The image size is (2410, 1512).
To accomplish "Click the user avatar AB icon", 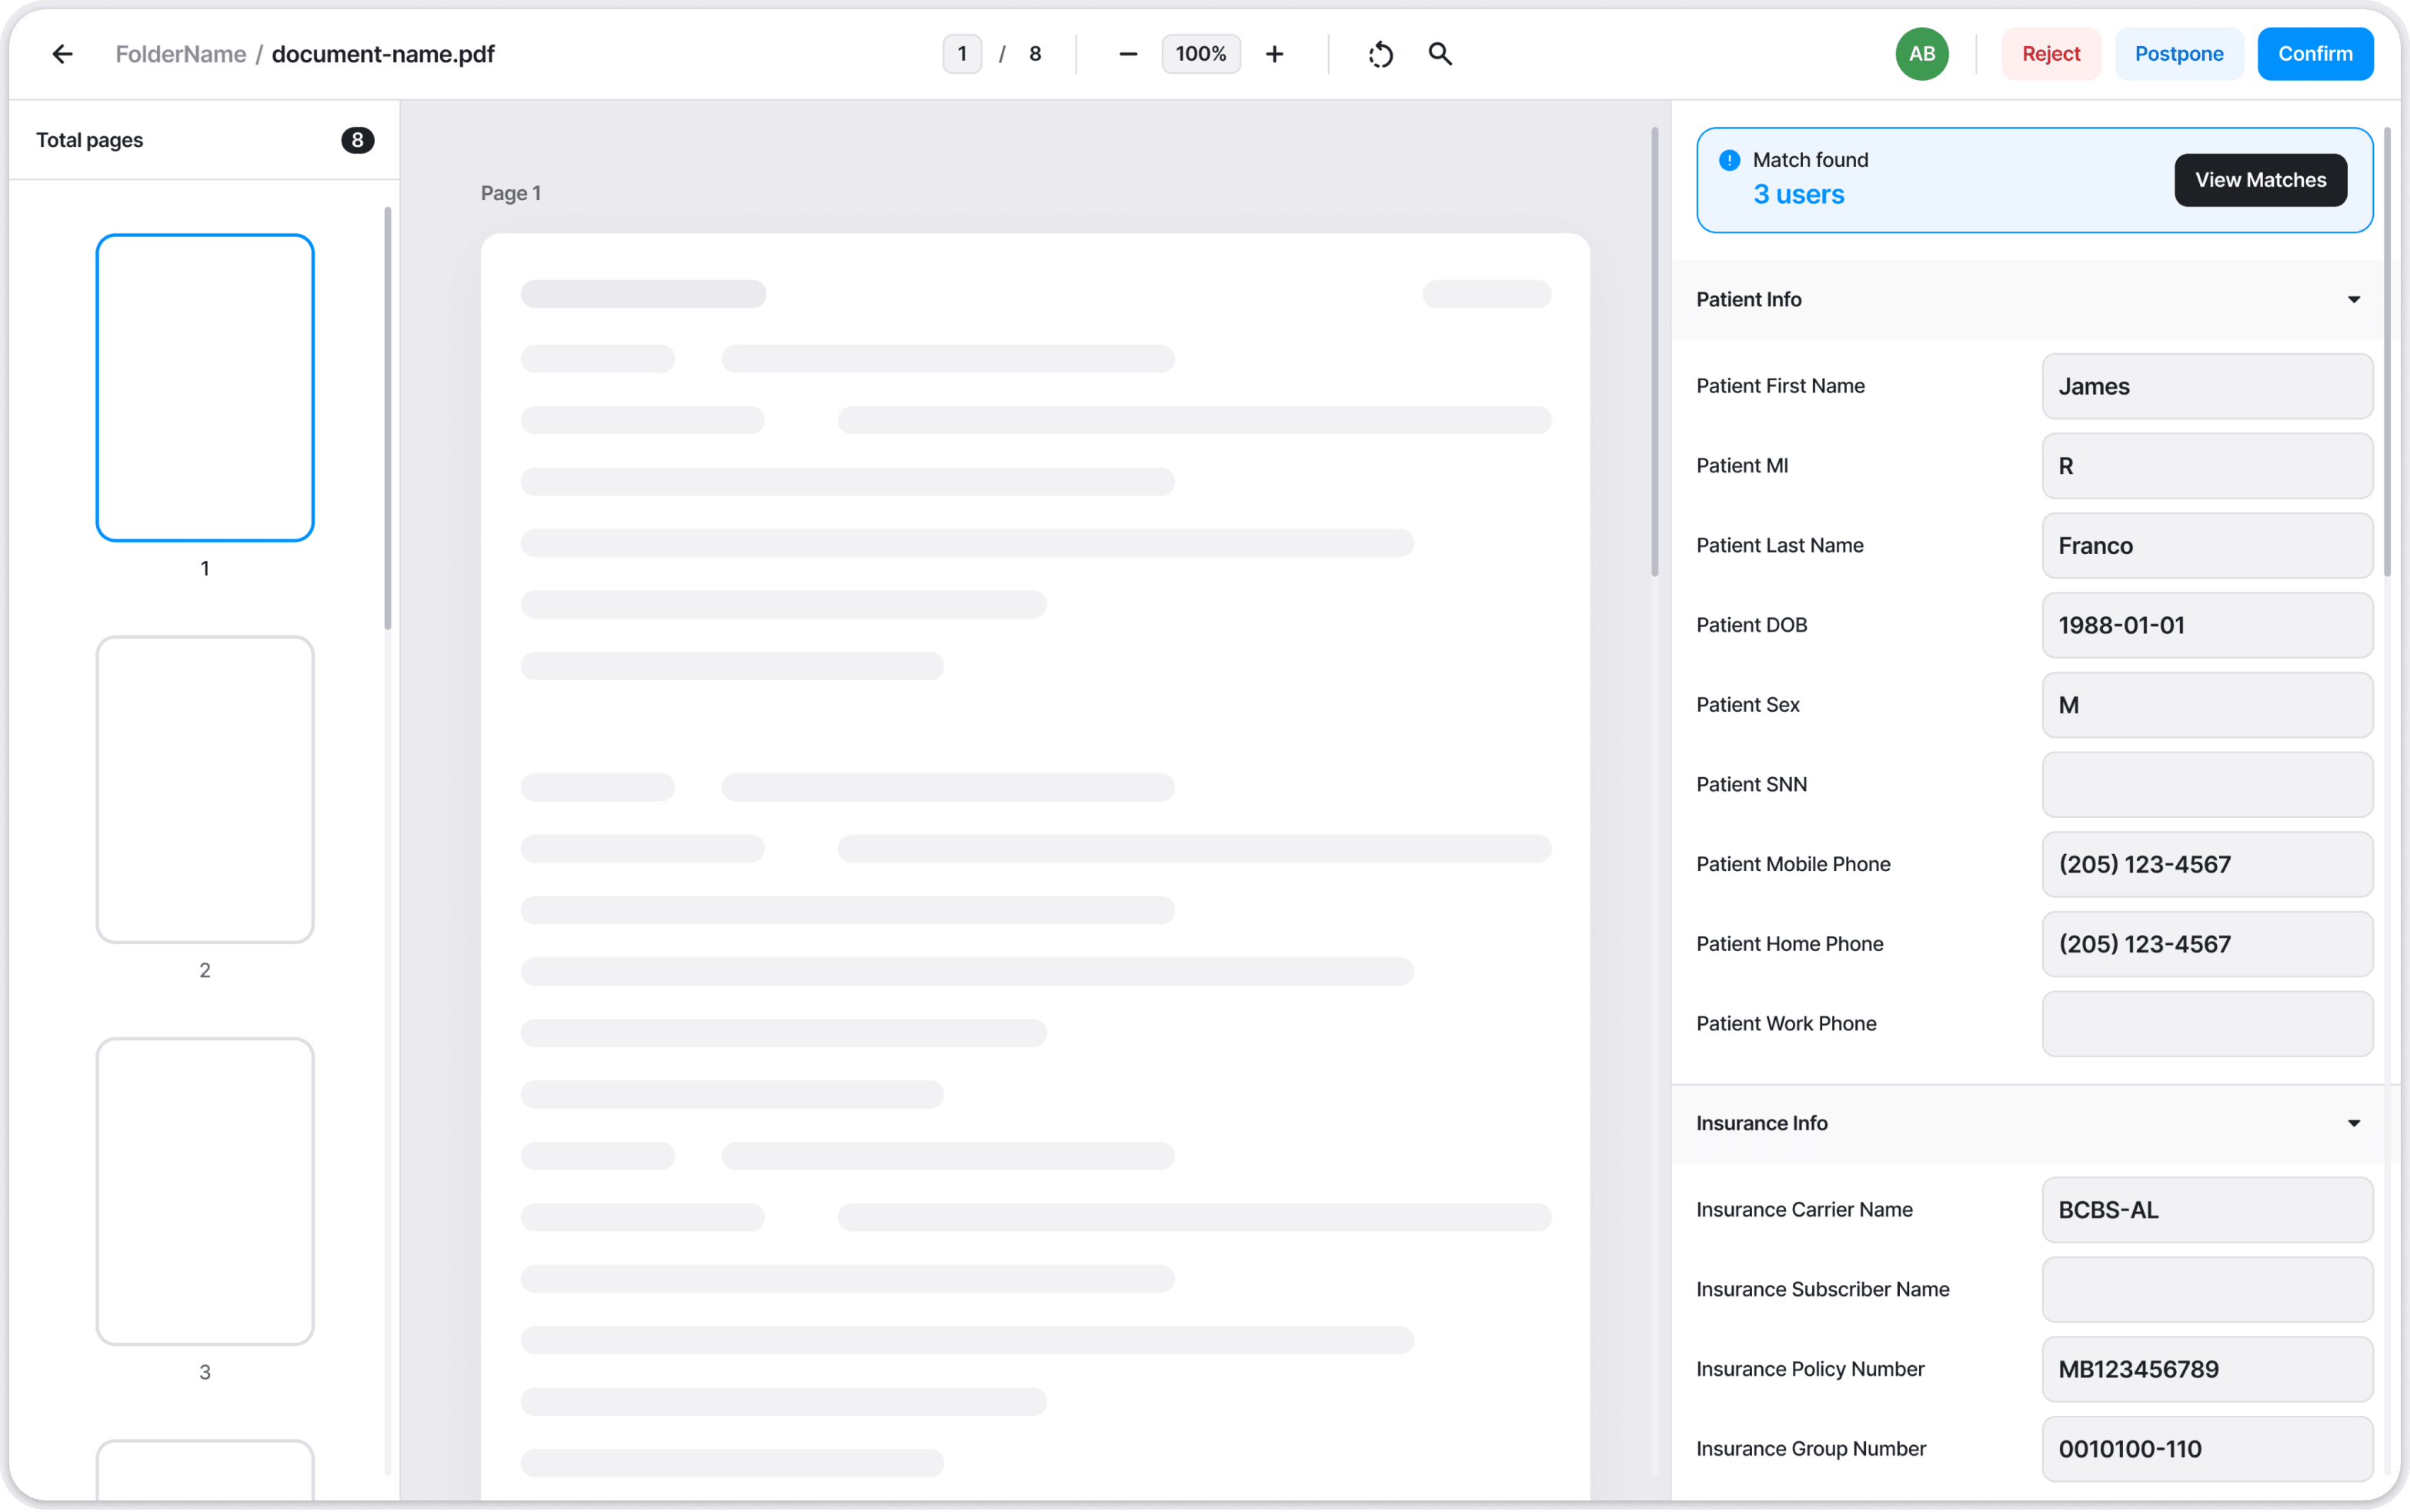I will point(1918,54).
